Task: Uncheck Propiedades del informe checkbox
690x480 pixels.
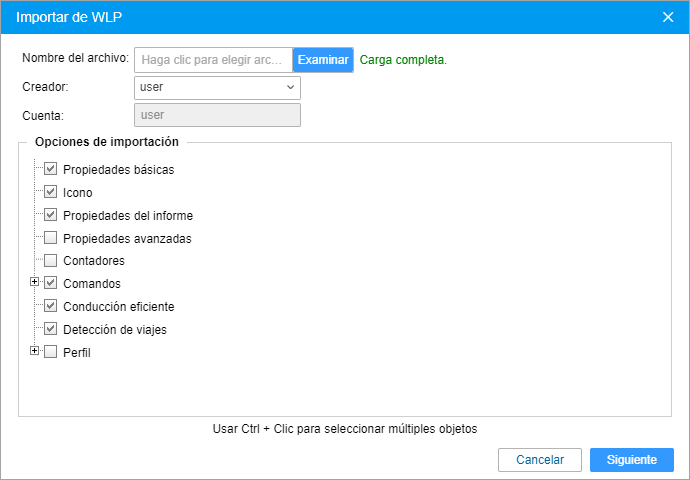Action: (x=51, y=215)
